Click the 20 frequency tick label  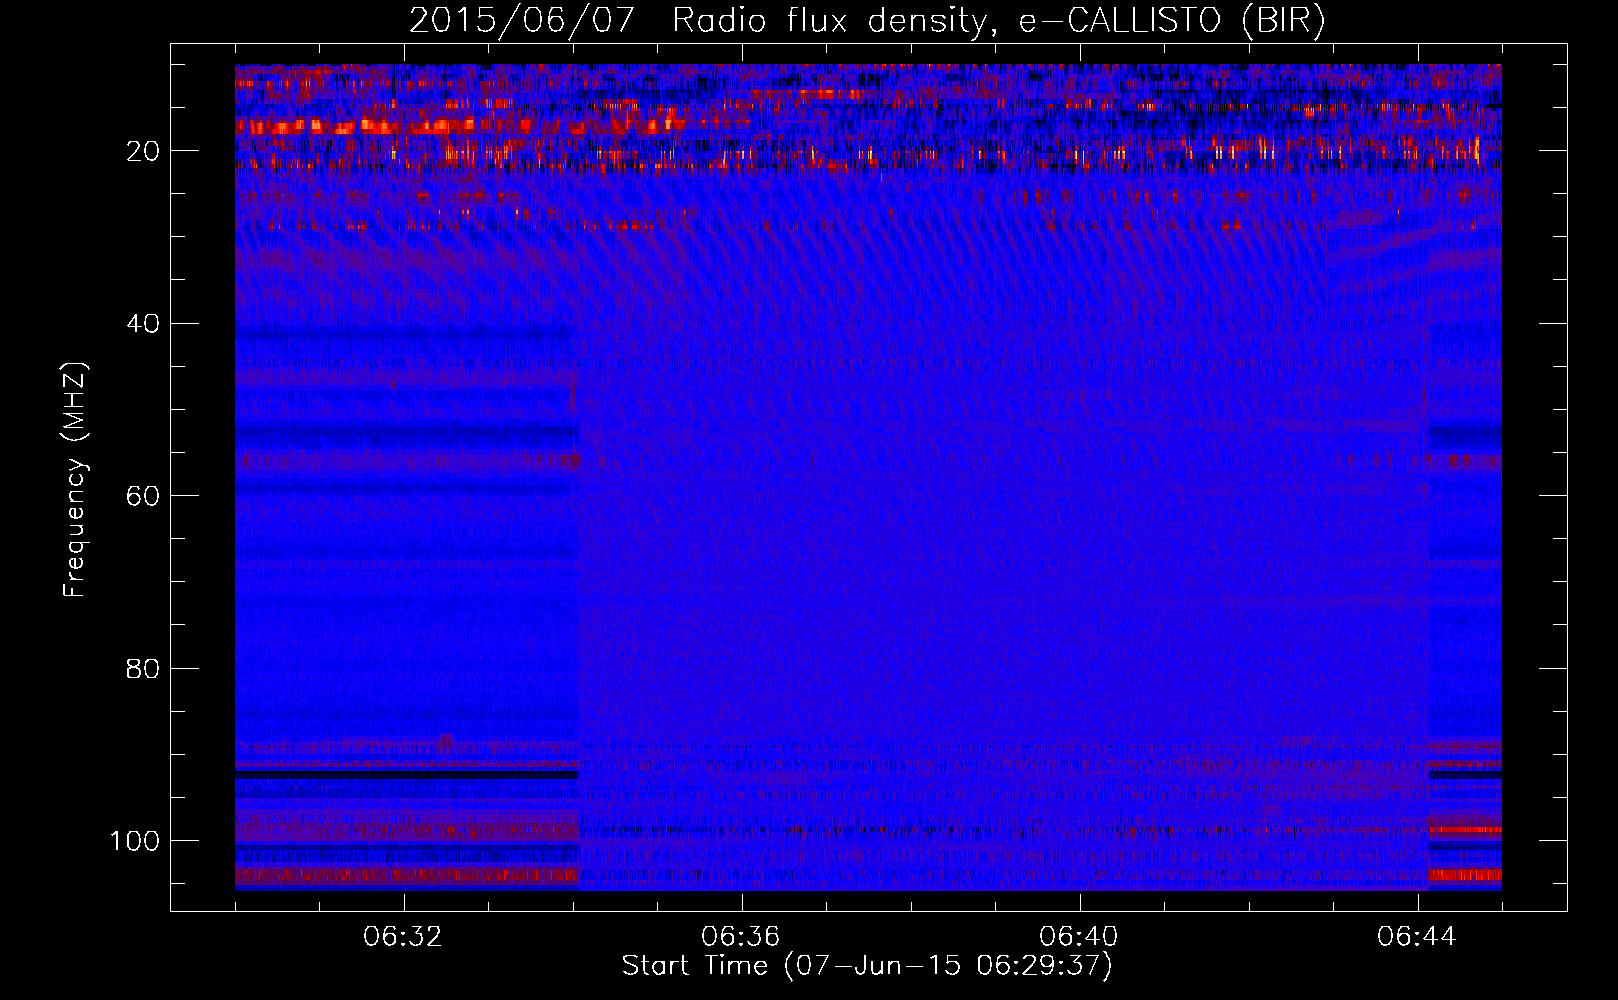click(x=144, y=151)
